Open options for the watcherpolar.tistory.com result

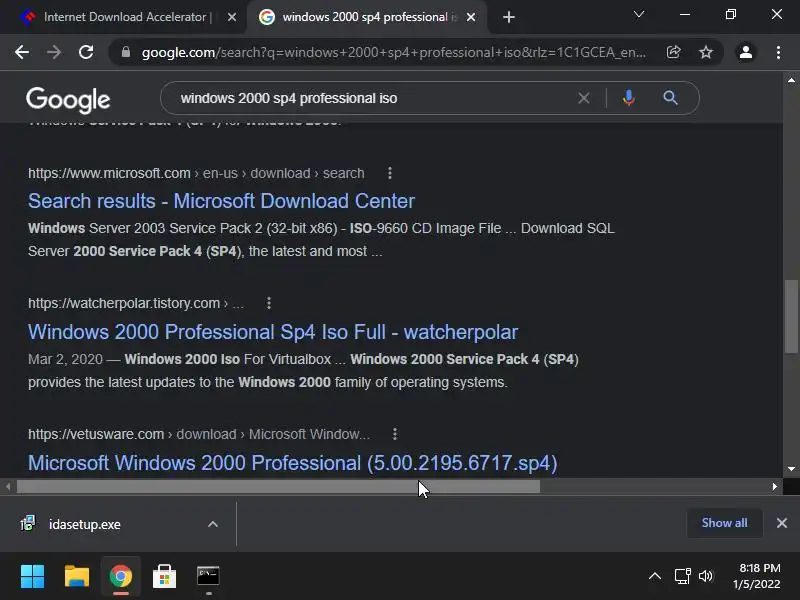269,303
